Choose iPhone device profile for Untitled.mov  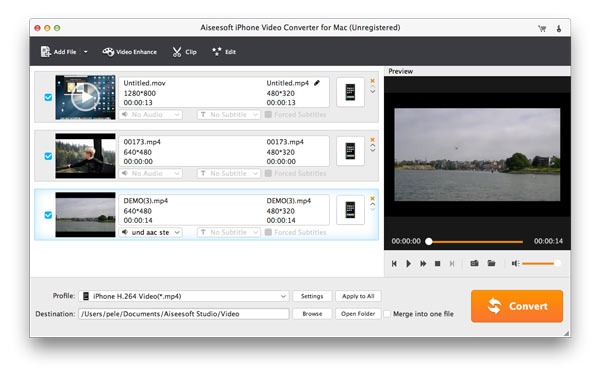point(351,92)
